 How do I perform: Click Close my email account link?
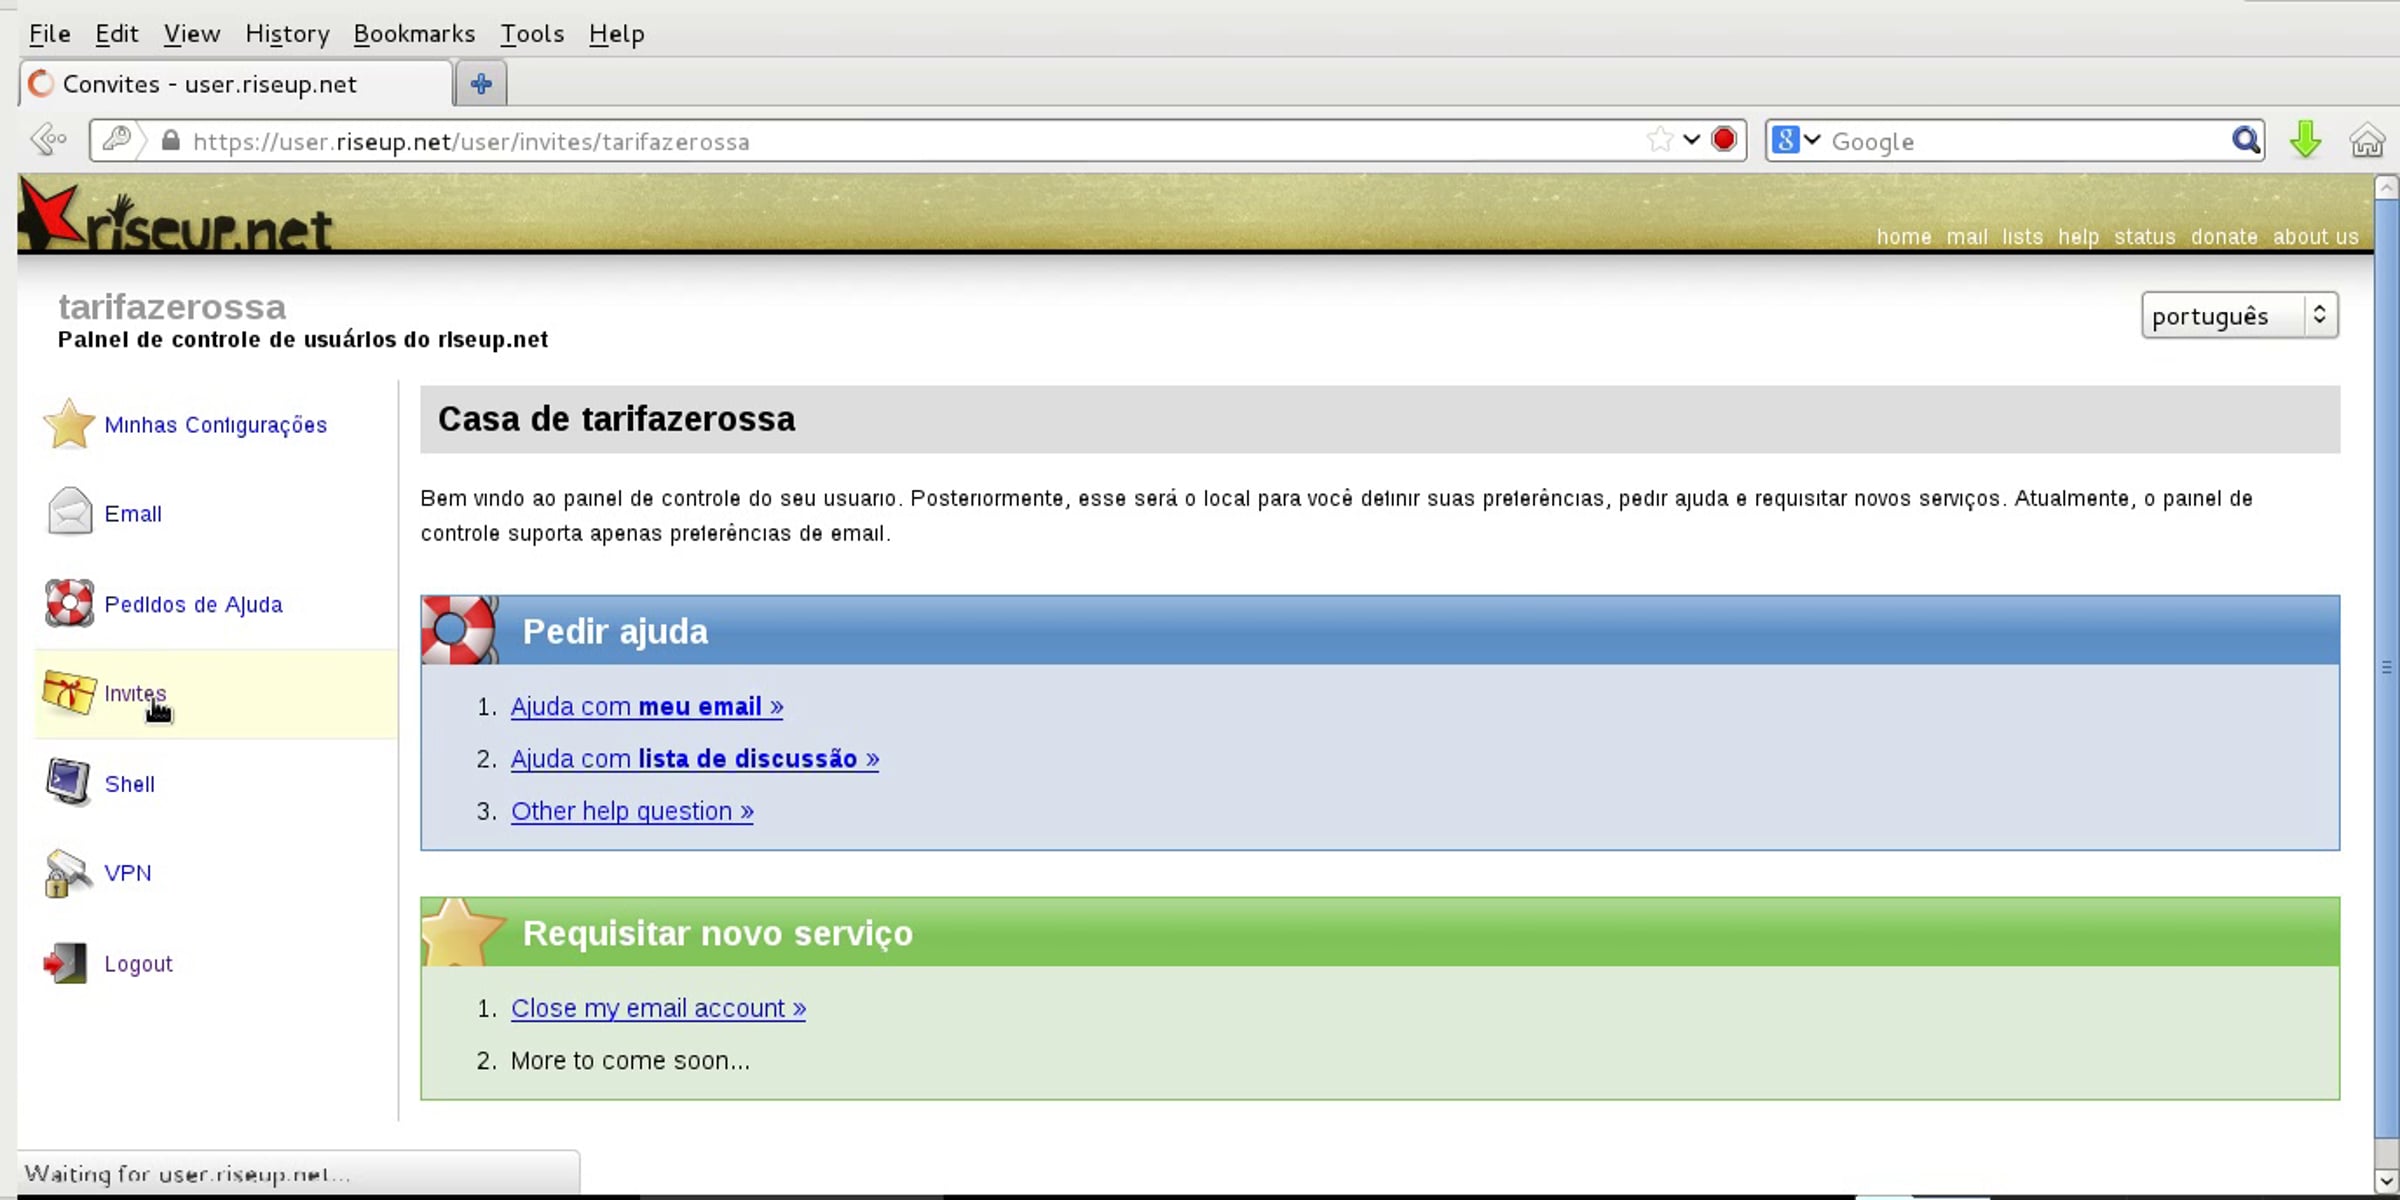(x=658, y=1008)
